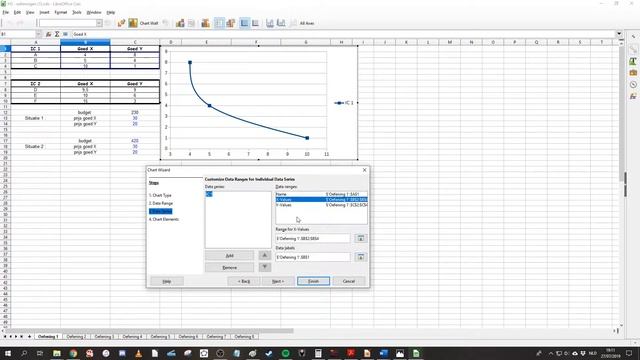Click the Finish button
This screenshot has width=640, height=360.
tap(313, 281)
